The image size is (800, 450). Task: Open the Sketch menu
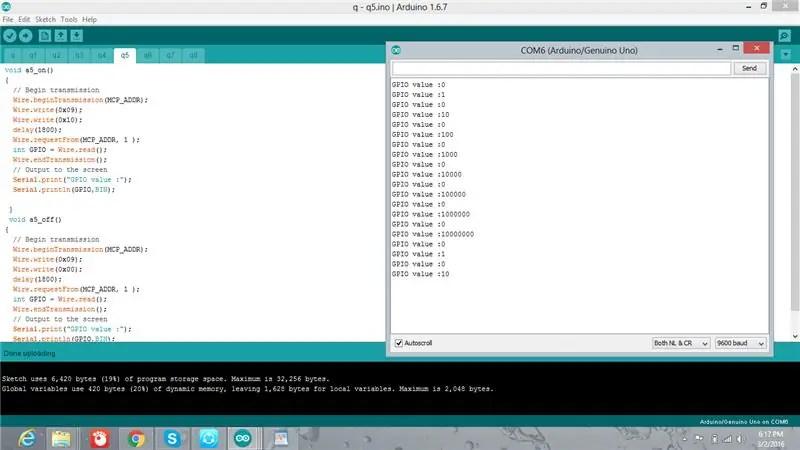pyautogui.click(x=45, y=19)
